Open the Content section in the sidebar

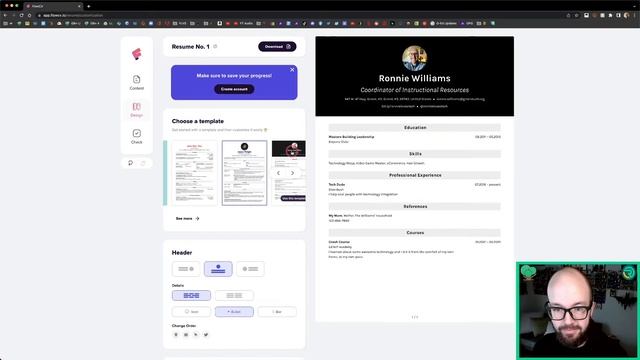137,82
